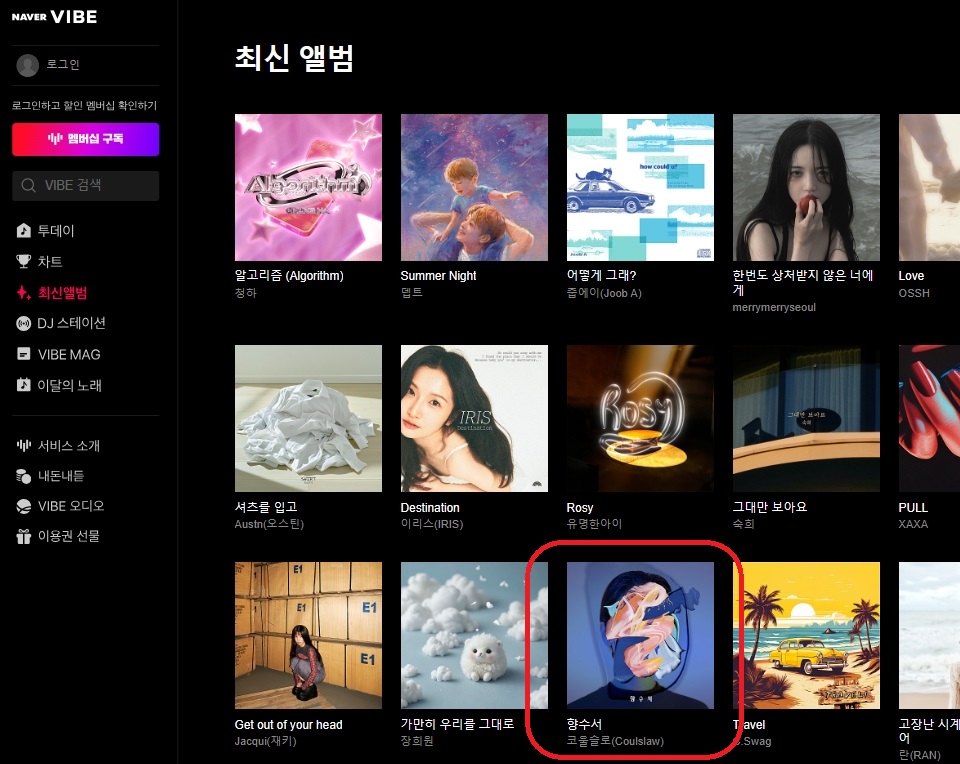The height and width of the screenshot is (764, 960).
Task: Click the profile avatar icon
Action: click(x=28, y=65)
